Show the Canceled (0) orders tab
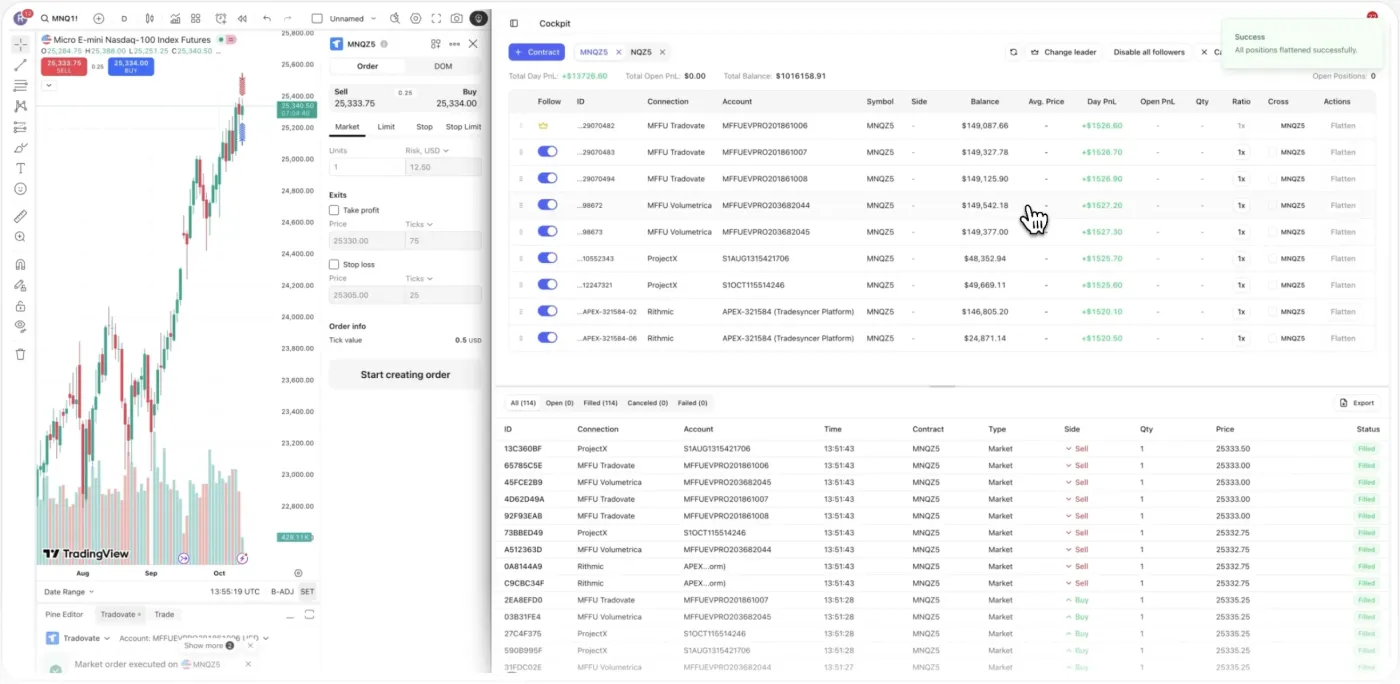 [647, 403]
